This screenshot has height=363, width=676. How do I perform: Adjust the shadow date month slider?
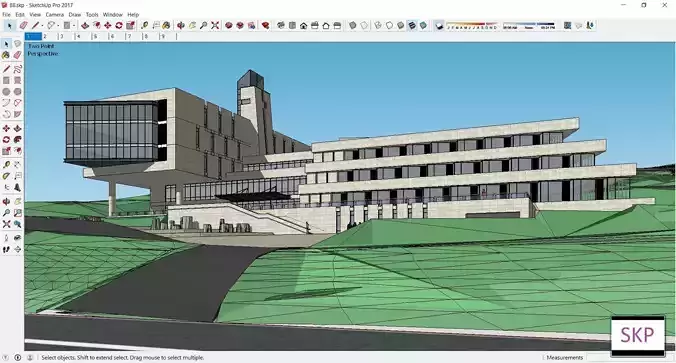pyautogui.click(x=472, y=25)
